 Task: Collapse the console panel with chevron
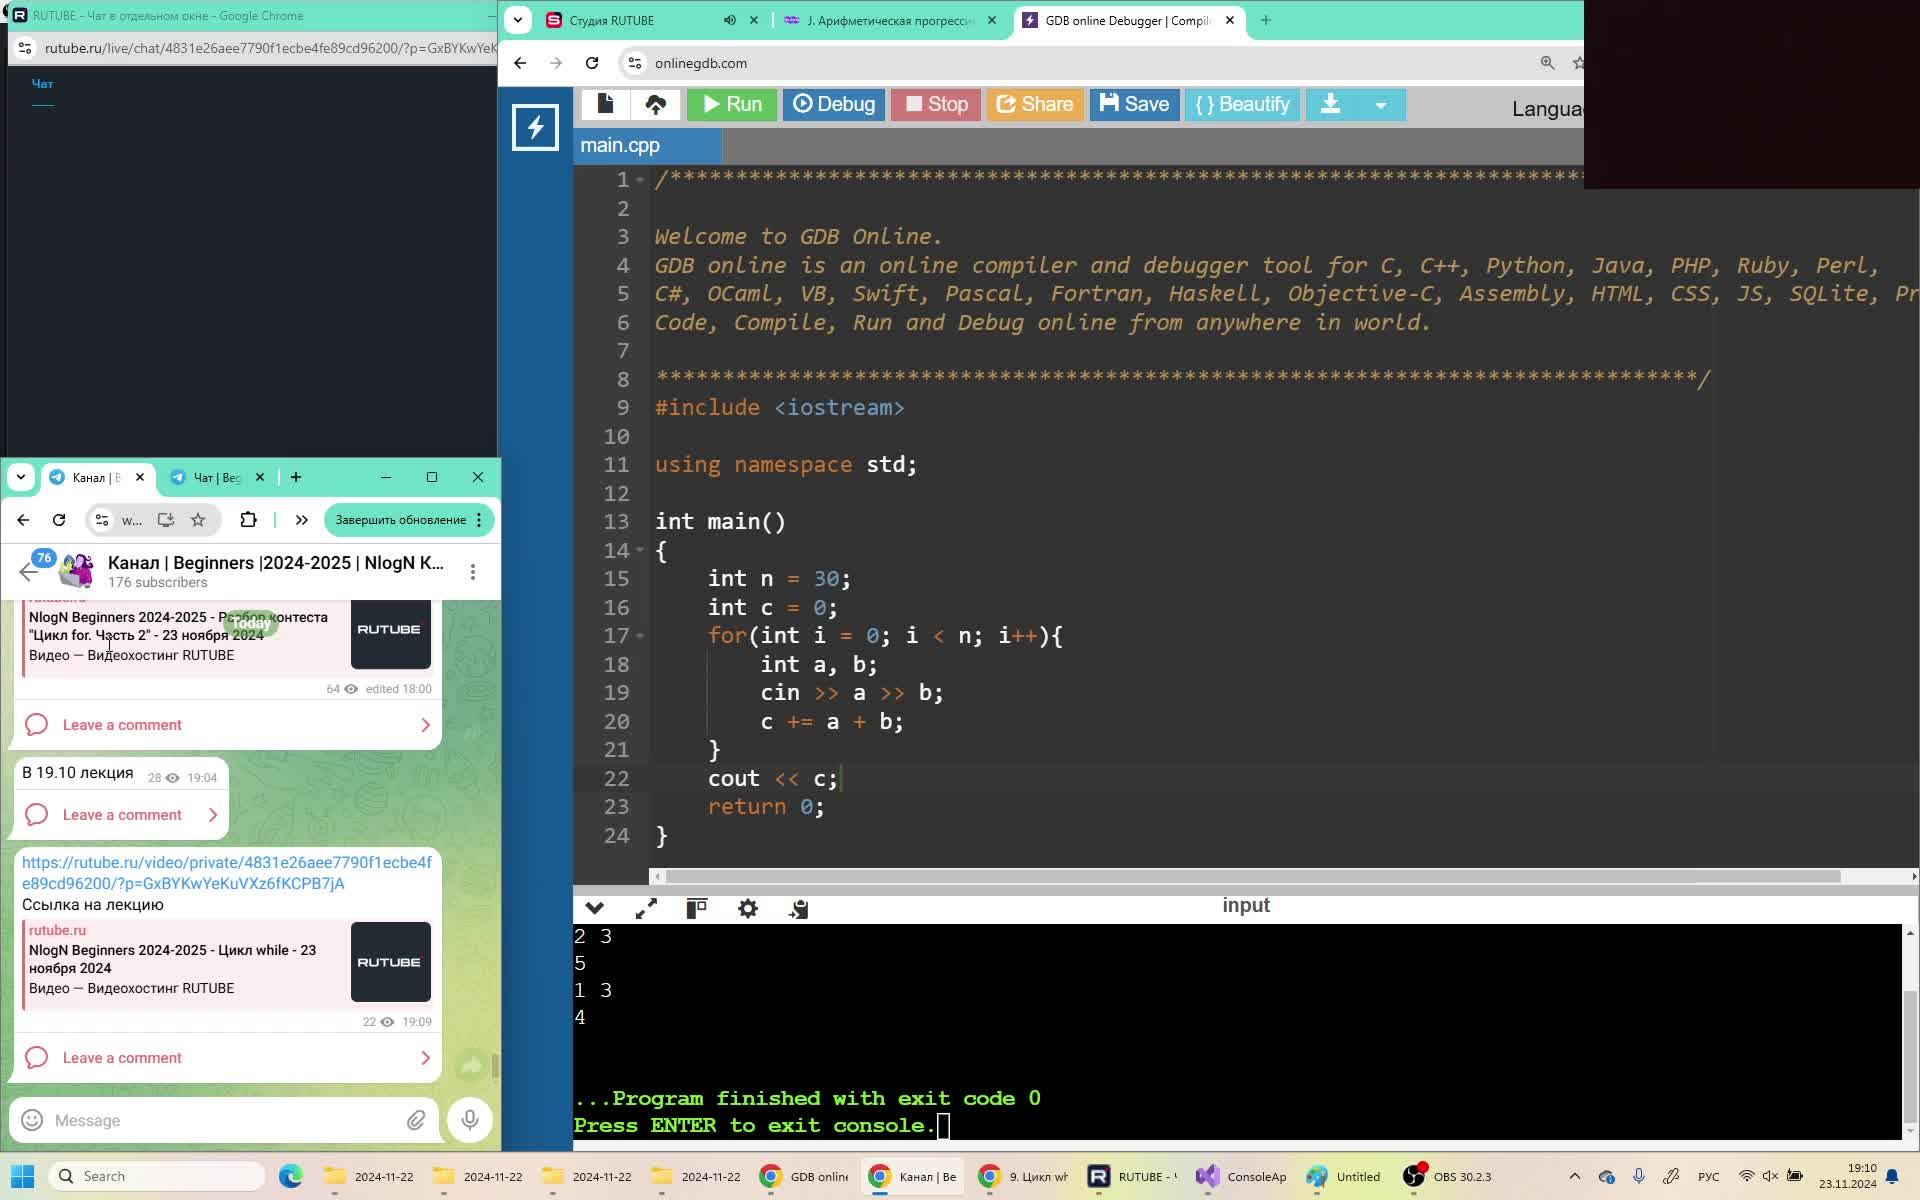[x=595, y=908]
